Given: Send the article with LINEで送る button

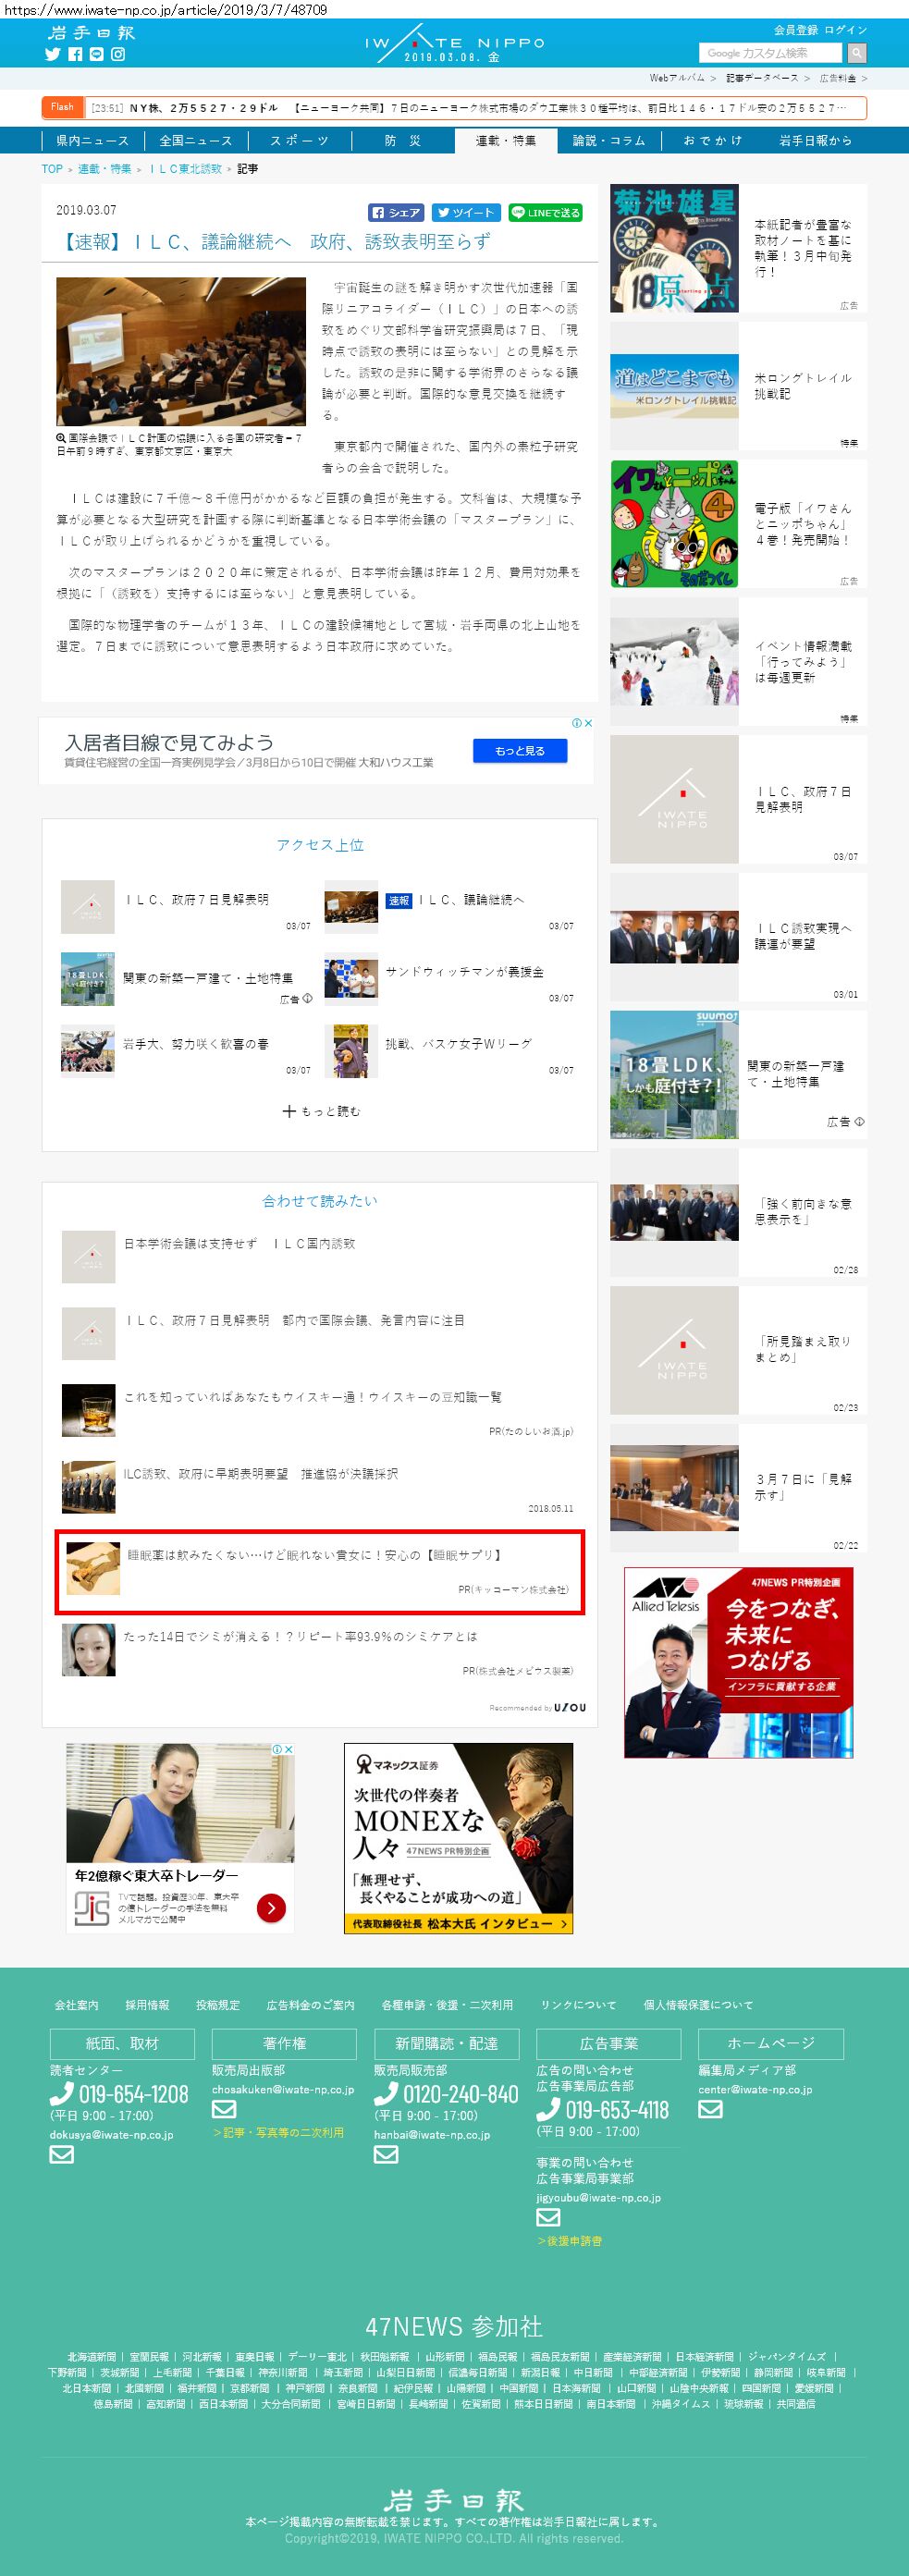Looking at the screenshot, I should pos(546,212).
